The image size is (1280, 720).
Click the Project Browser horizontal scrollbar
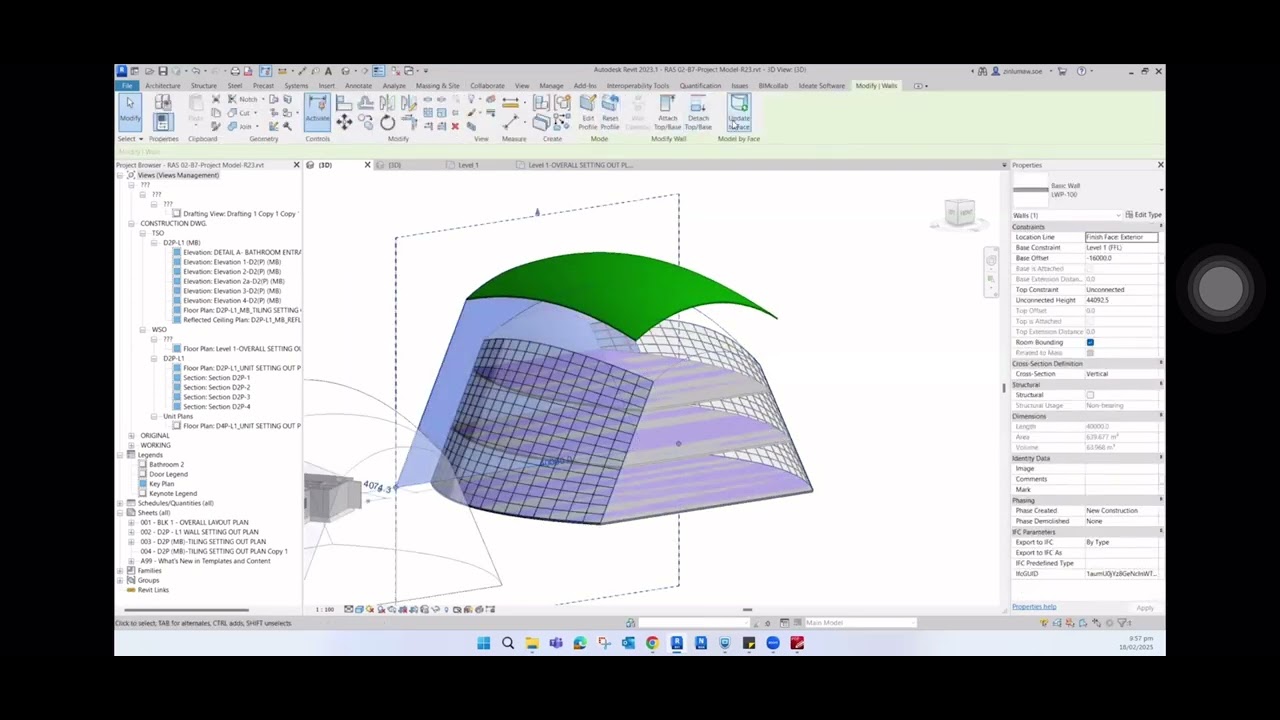tap(187, 610)
